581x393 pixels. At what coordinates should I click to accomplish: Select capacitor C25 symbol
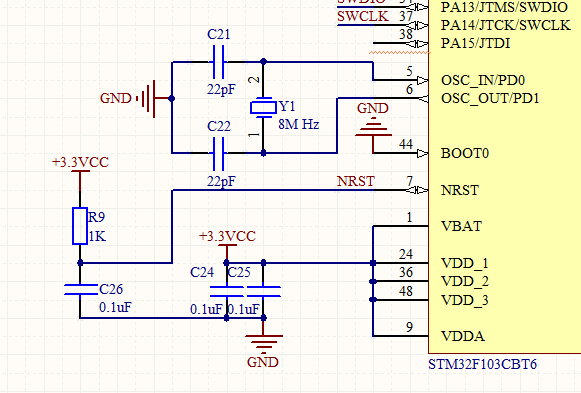263,292
